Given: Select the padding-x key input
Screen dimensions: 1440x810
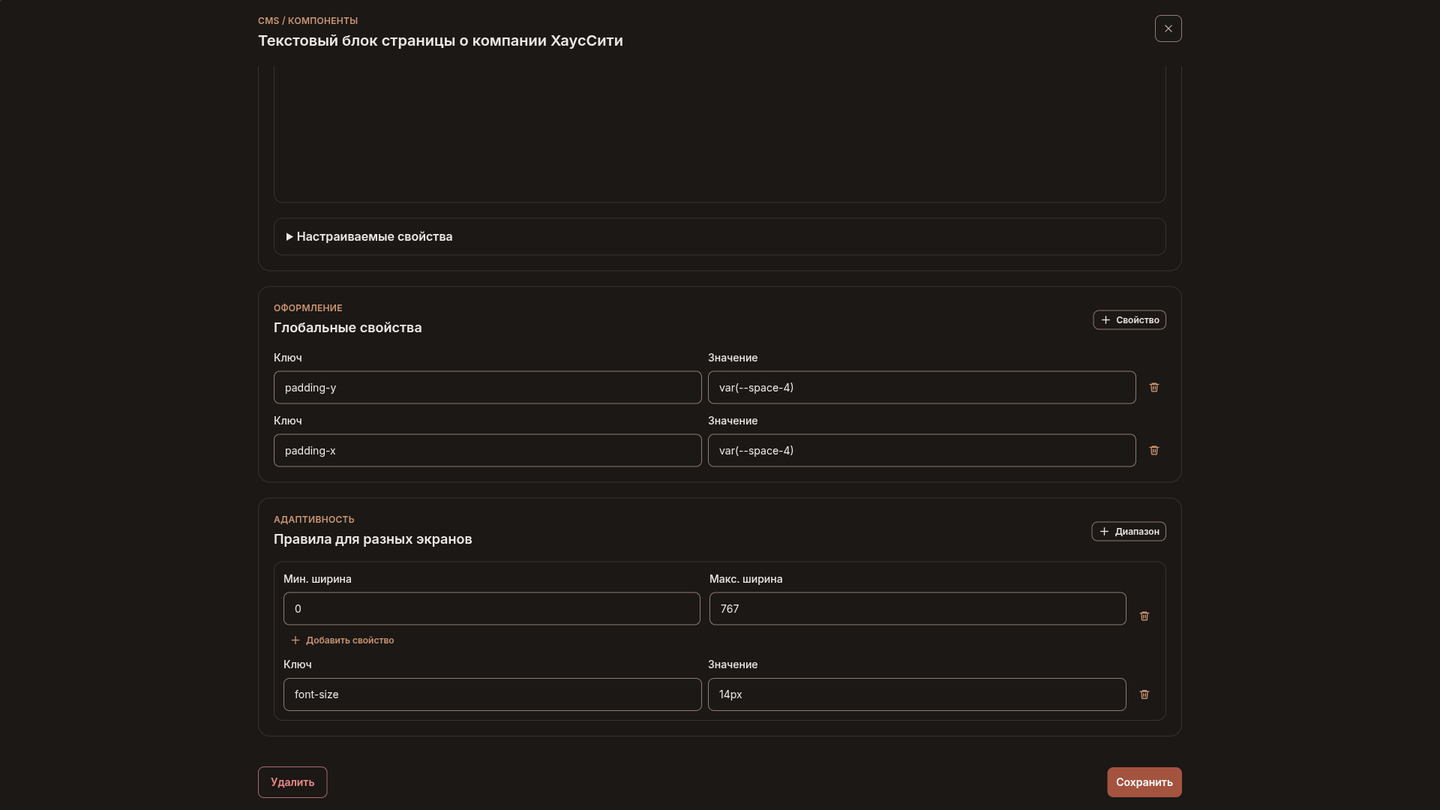Looking at the screenshot, I should point(488,450).
